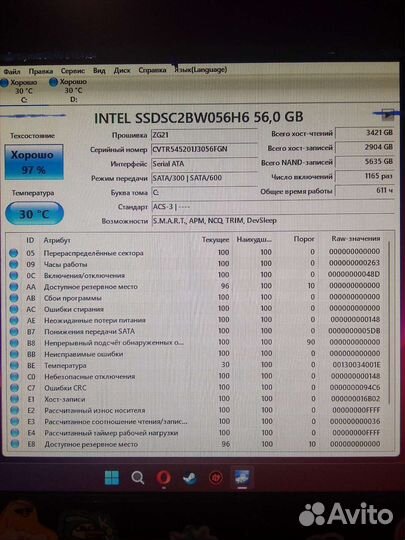Open Steam from the taskbar
This screenshot has width=405, height=540.
click(x=190, y=478)
